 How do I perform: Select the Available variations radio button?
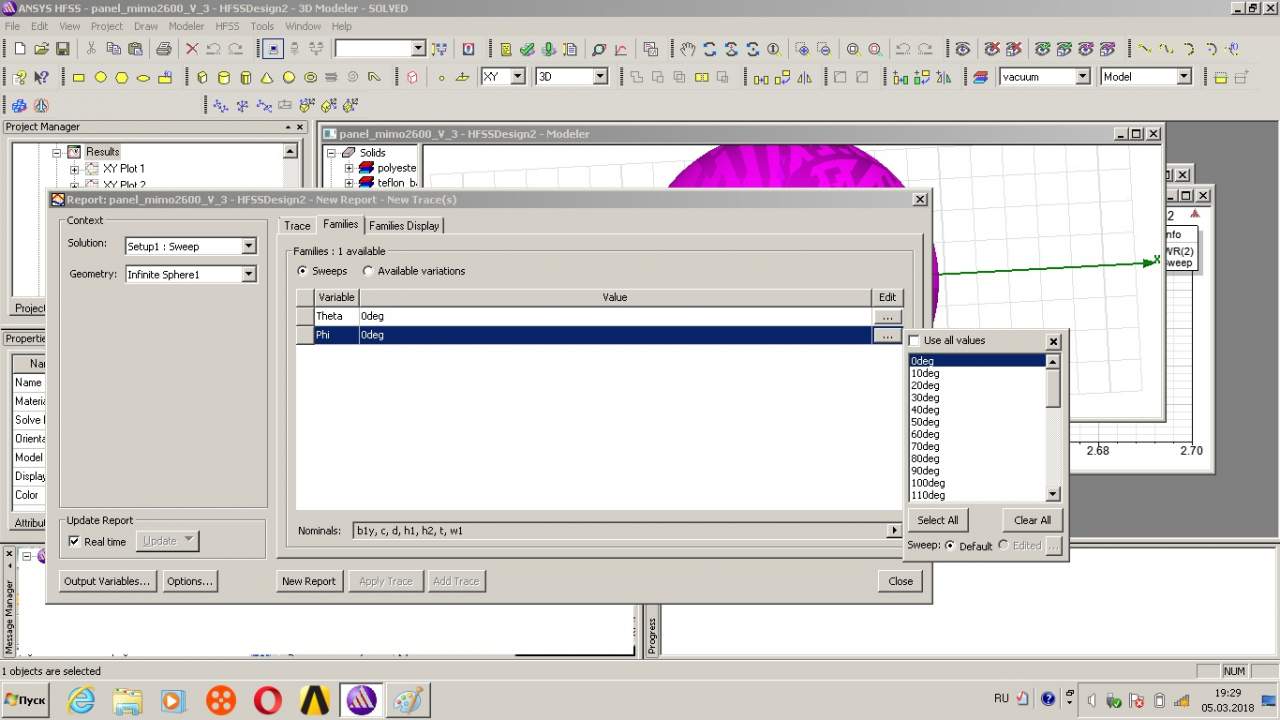click(369, 271)
